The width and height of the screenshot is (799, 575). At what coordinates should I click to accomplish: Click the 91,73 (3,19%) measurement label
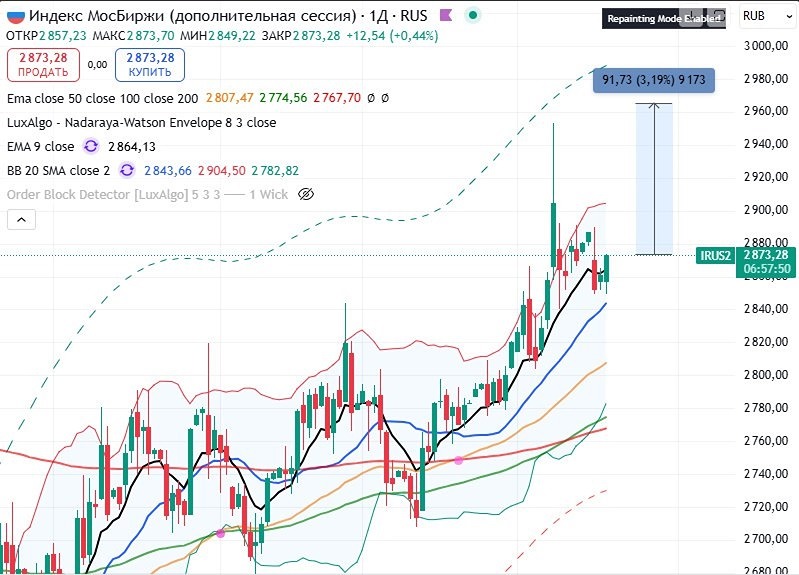(x=654, y=80)
